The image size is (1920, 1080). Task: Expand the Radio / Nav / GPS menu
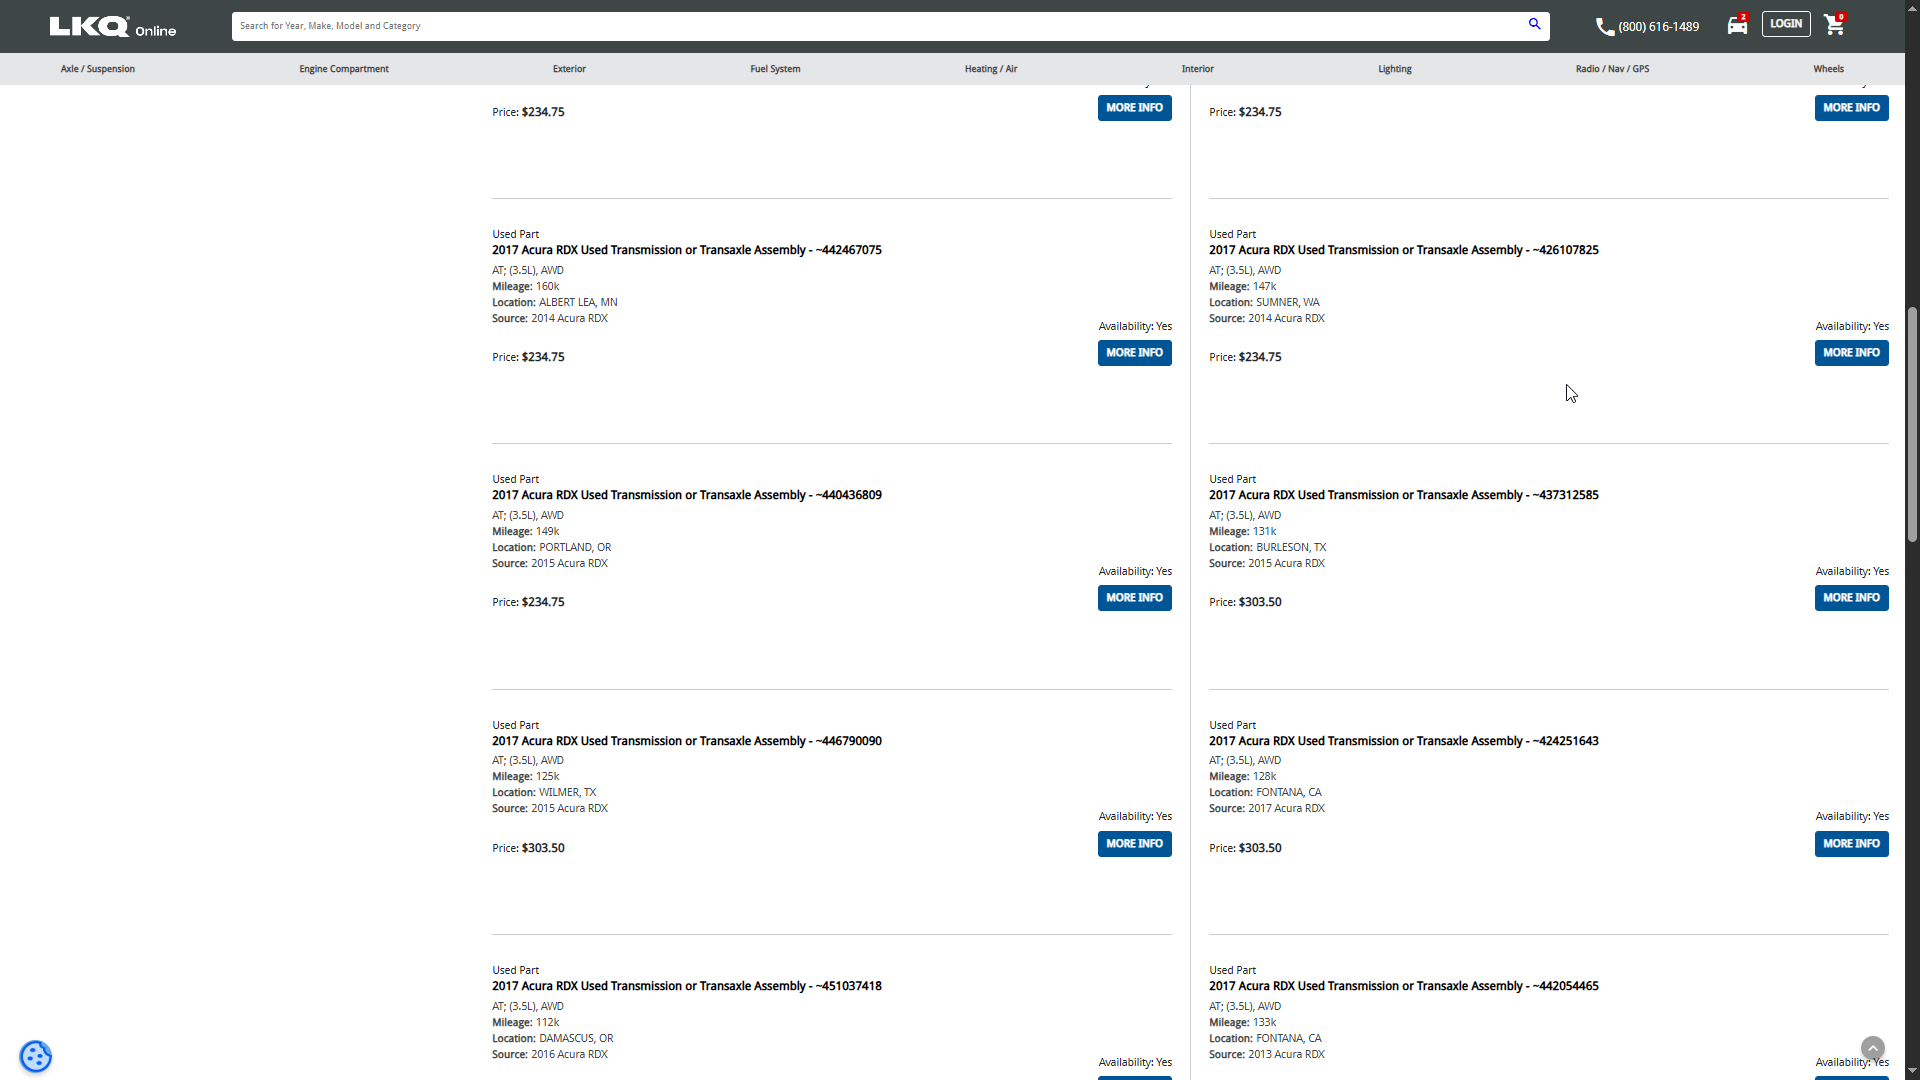1612,69
